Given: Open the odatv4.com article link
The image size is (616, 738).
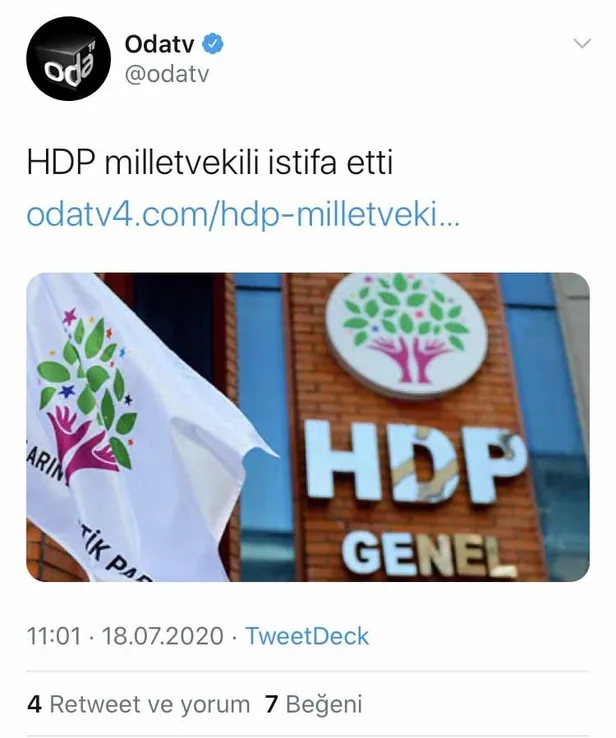Looking at the screenshot, I should (x=242, y=215).
